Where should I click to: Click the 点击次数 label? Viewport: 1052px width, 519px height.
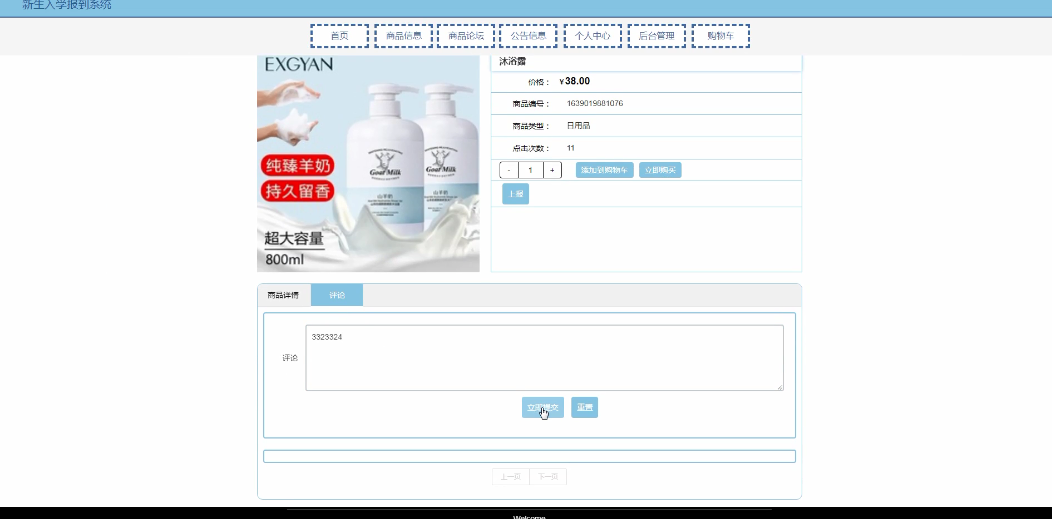tap(531, 149)
